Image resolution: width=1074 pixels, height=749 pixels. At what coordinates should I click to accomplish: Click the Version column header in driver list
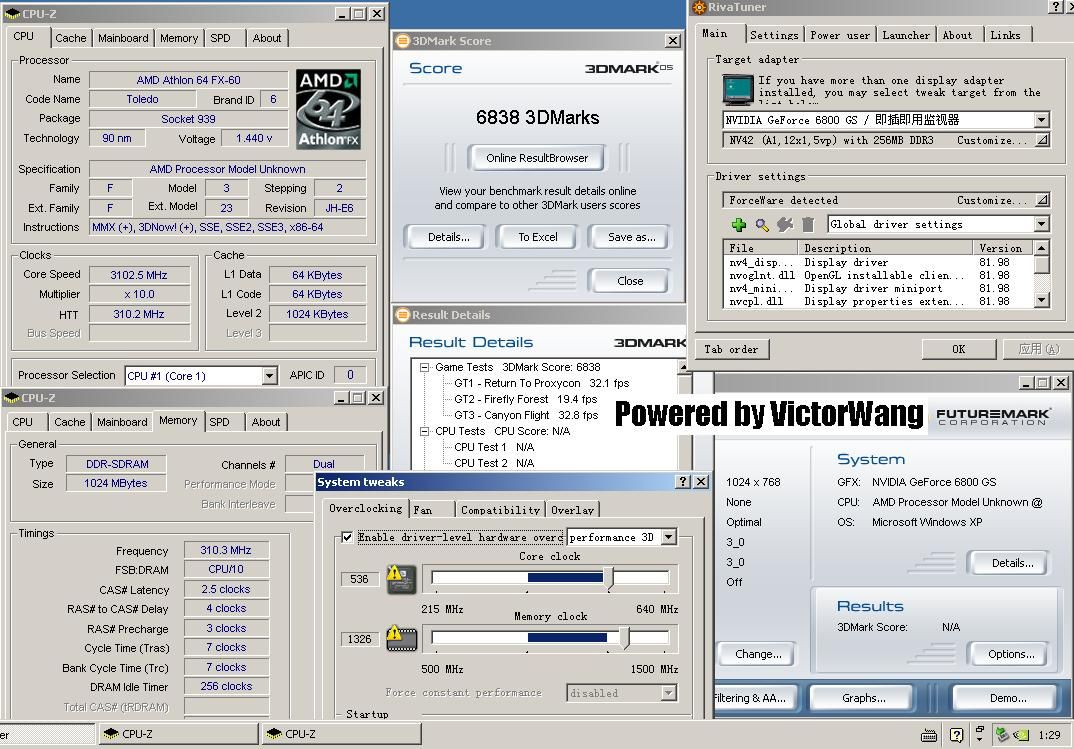pos(1001,248)
